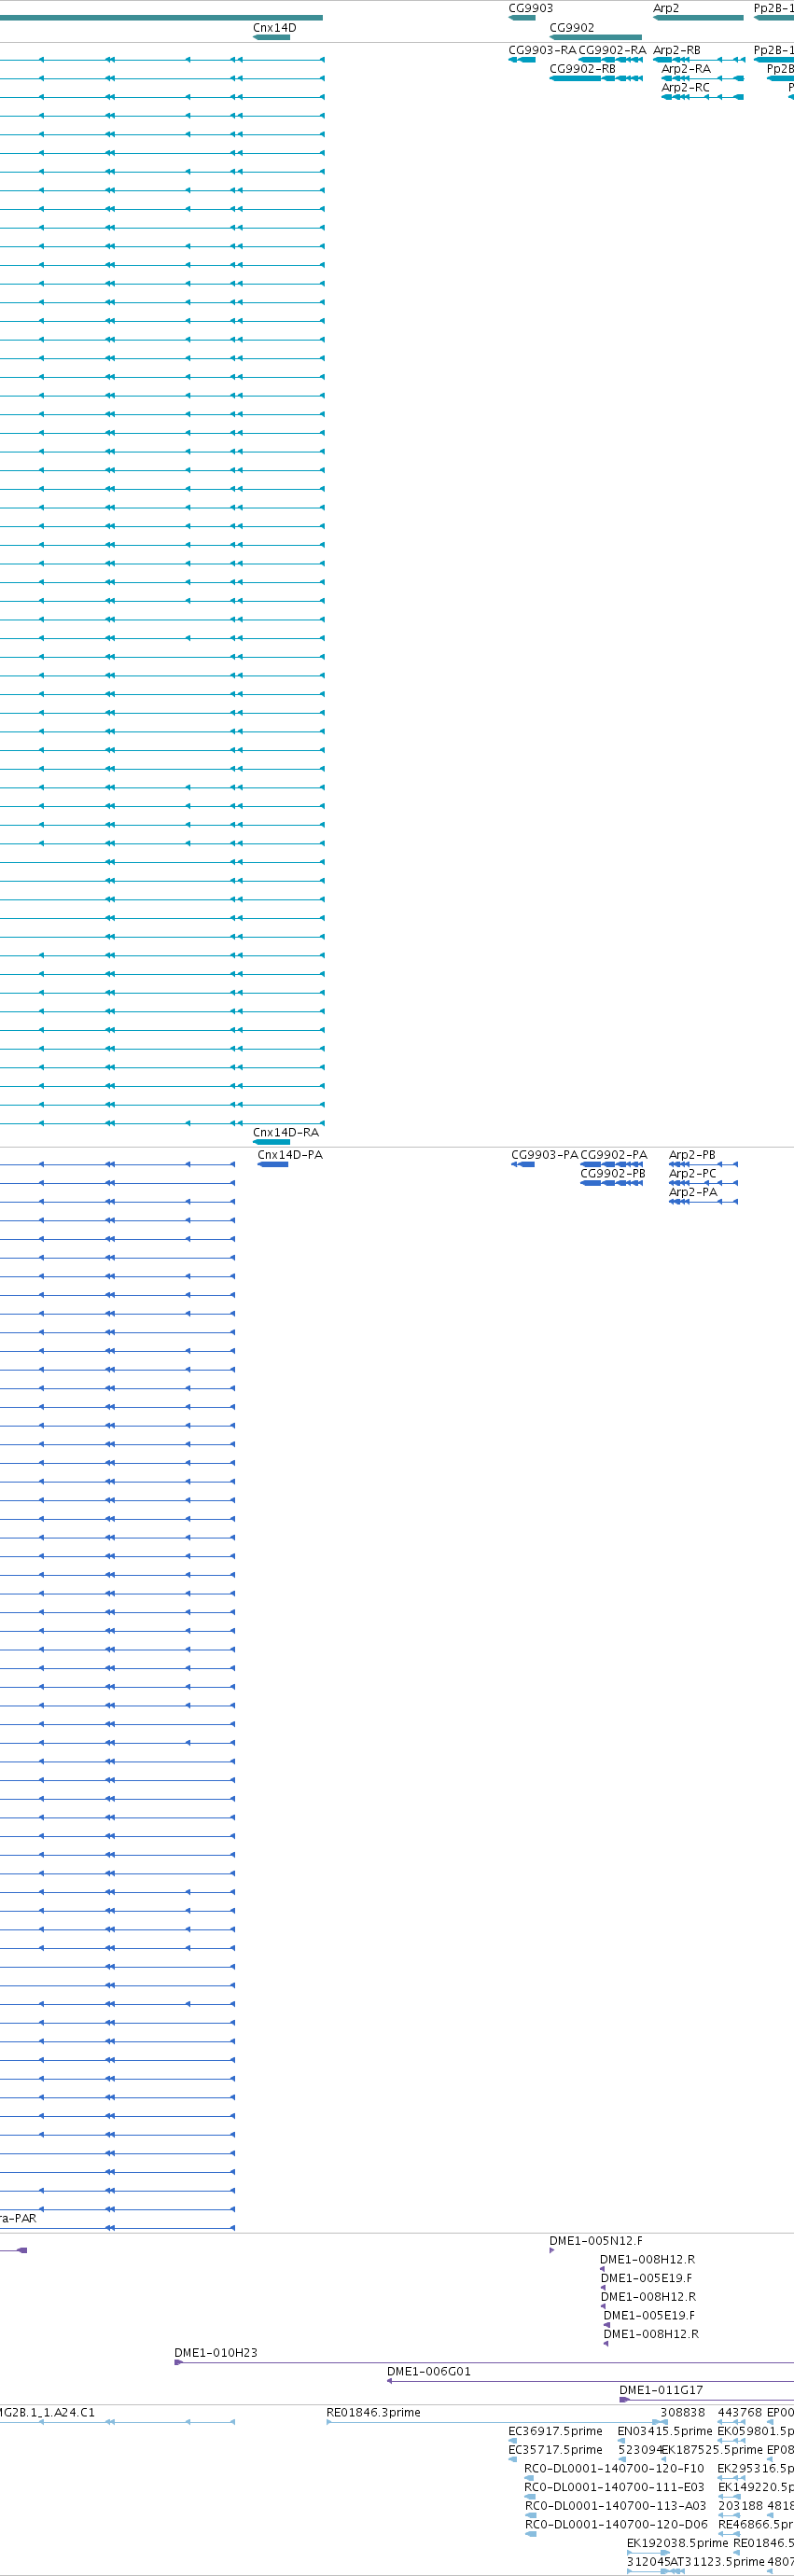
Task: Click the CG9903-PA protein label
Action: coord(545,1155)
